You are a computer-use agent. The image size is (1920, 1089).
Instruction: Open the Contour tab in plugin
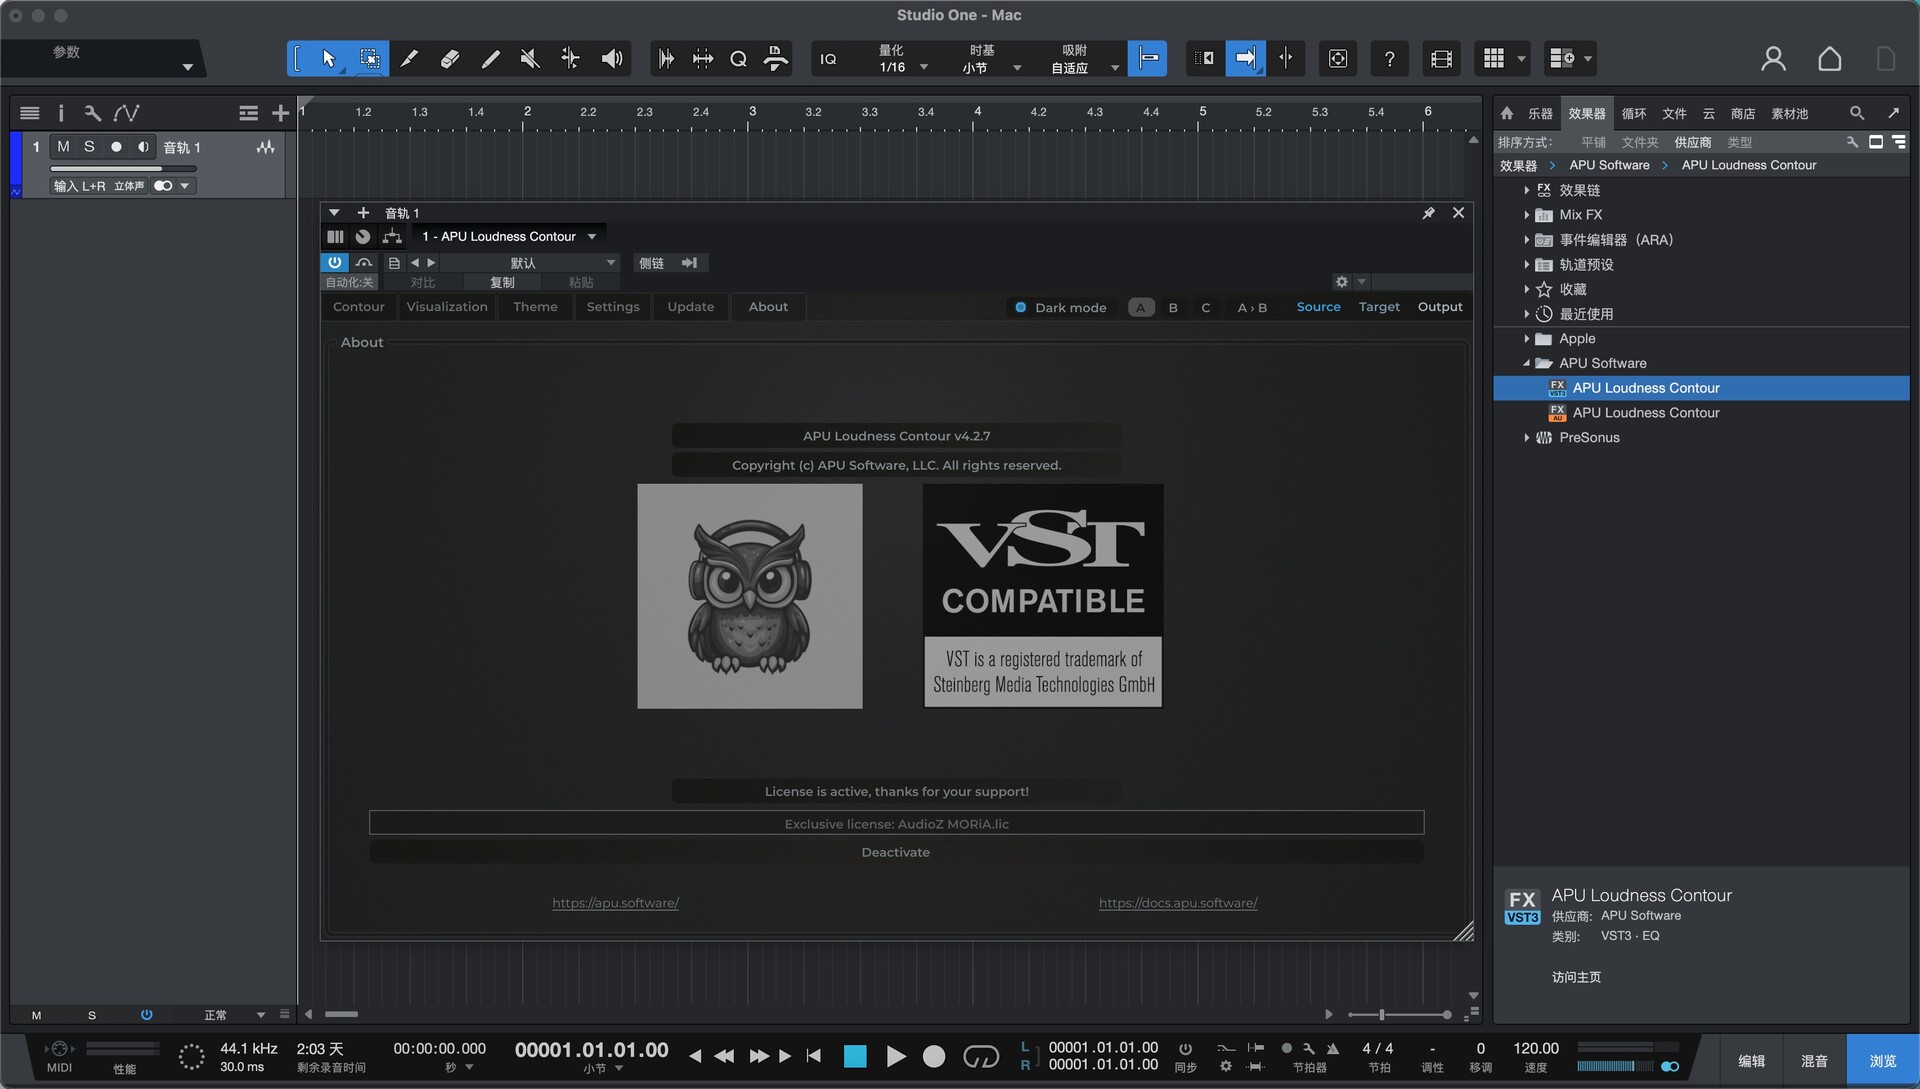point(358,307)
